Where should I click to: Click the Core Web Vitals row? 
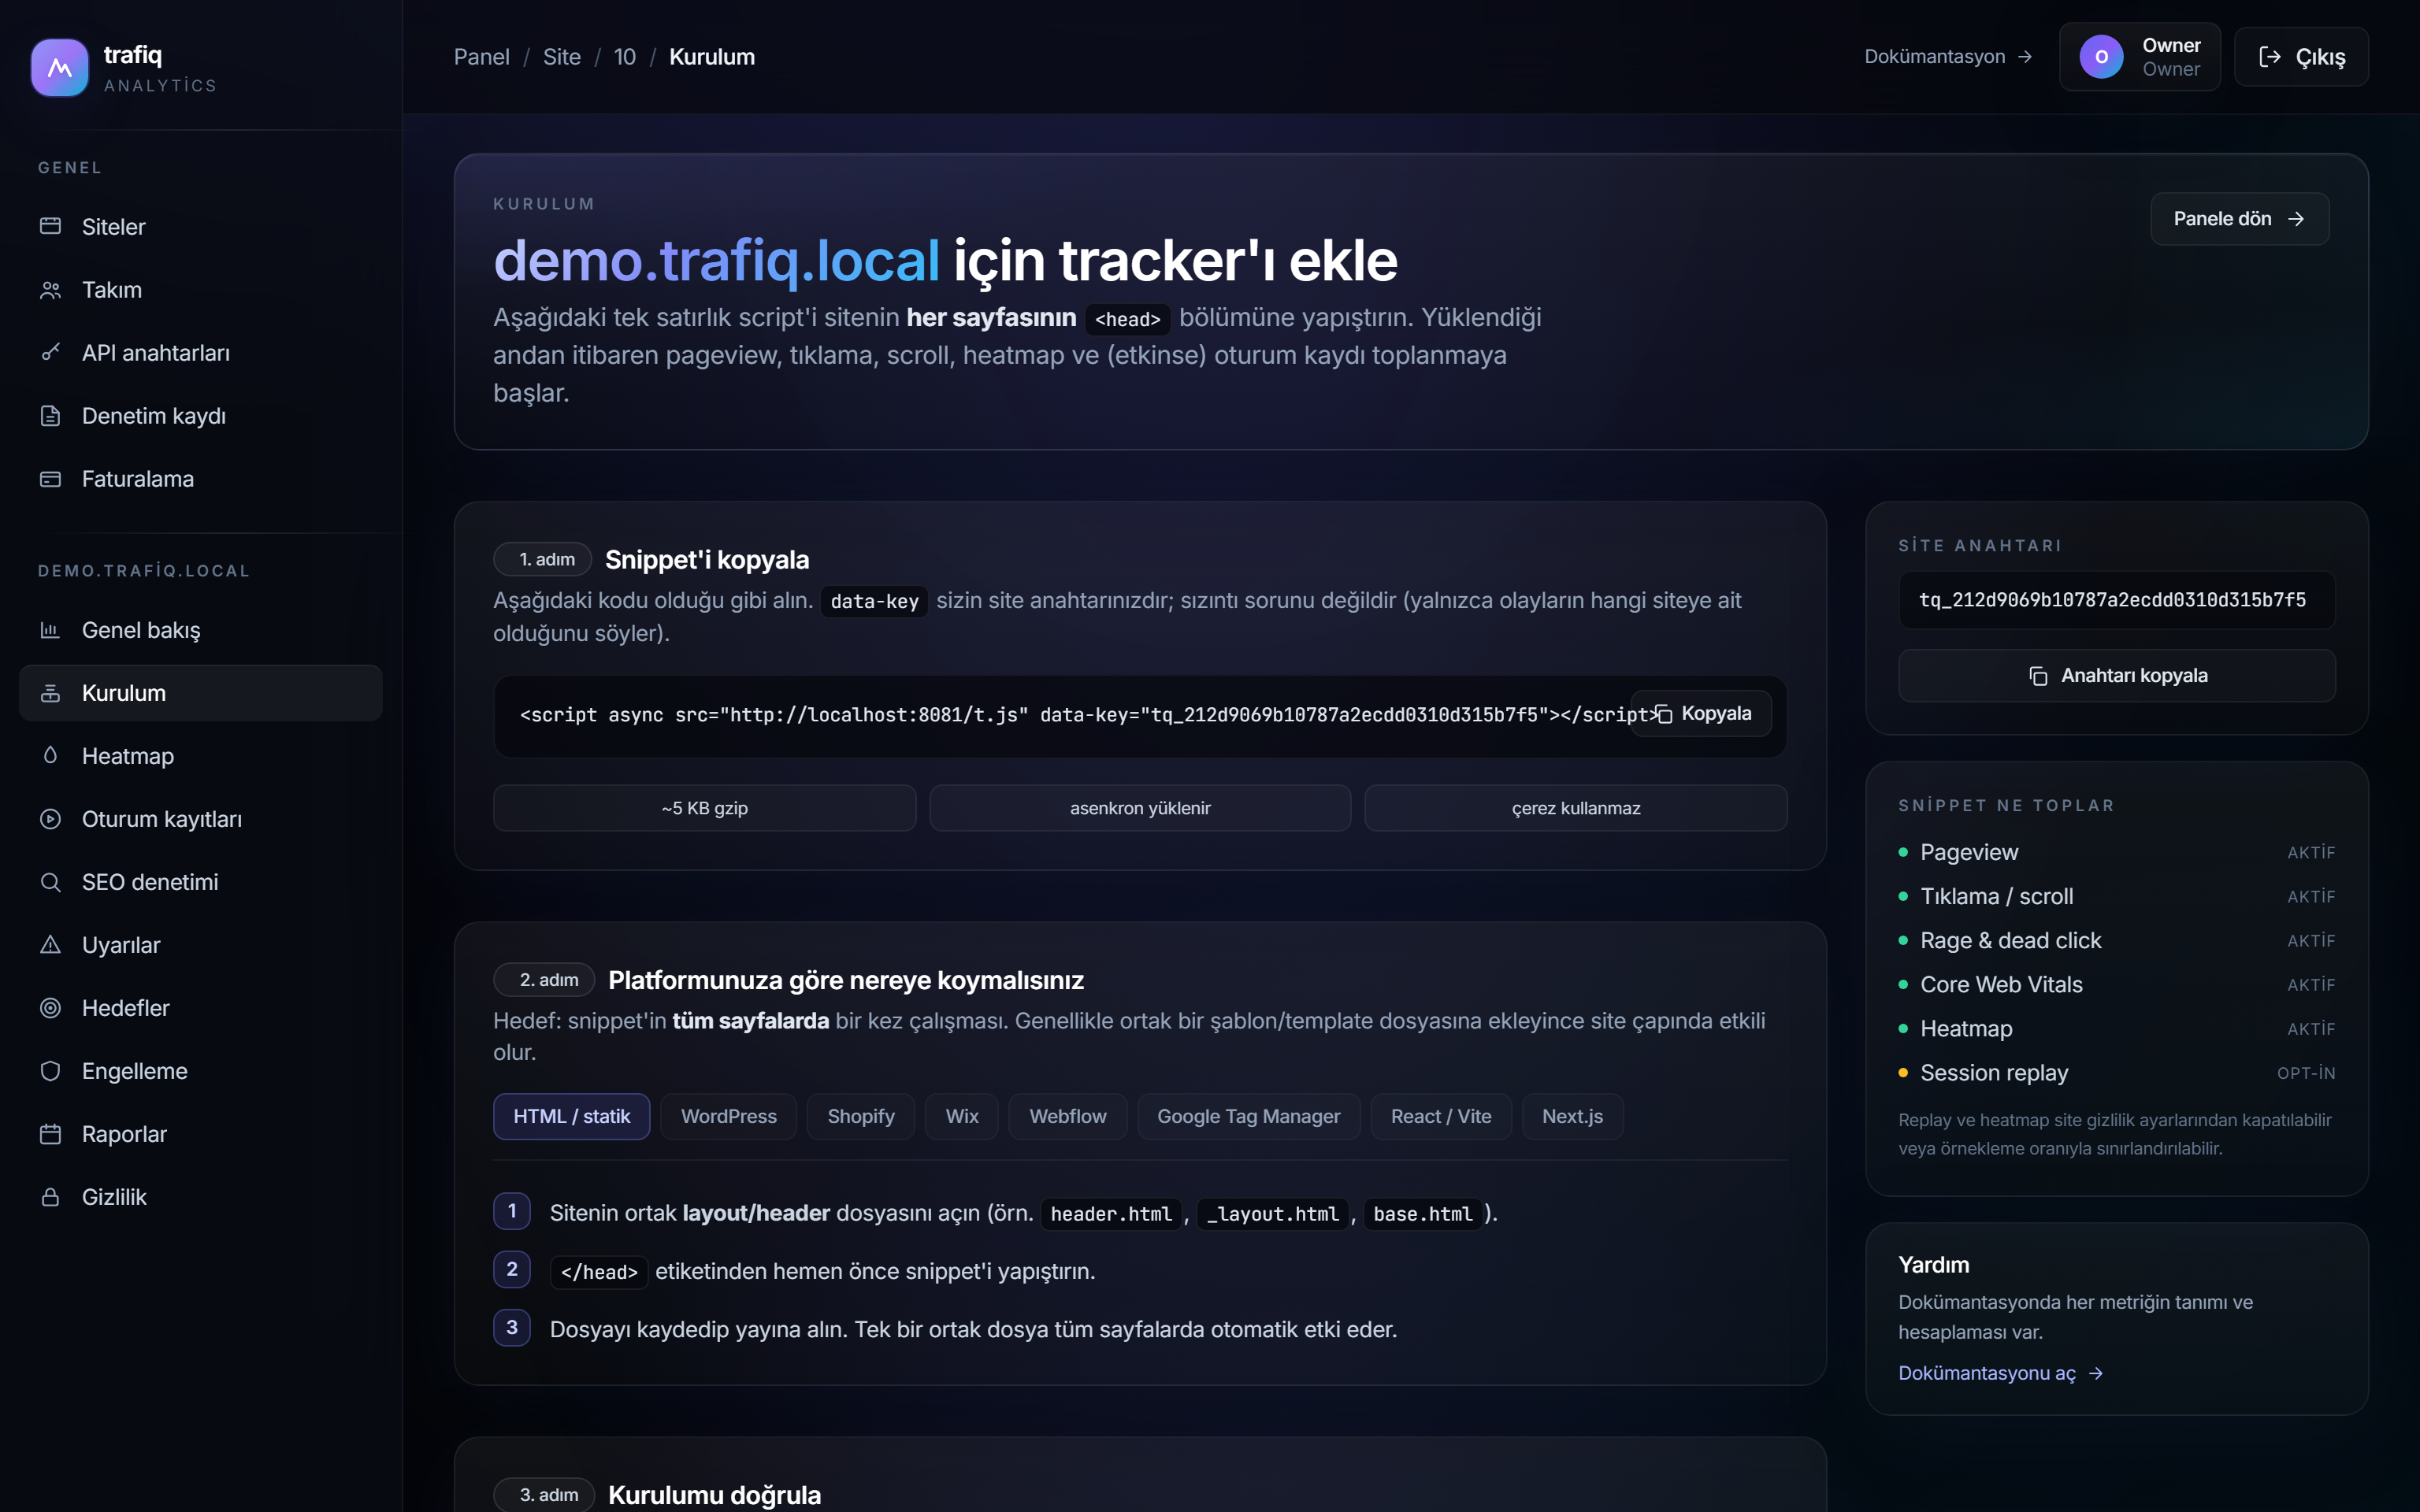tap(2116, 985)
